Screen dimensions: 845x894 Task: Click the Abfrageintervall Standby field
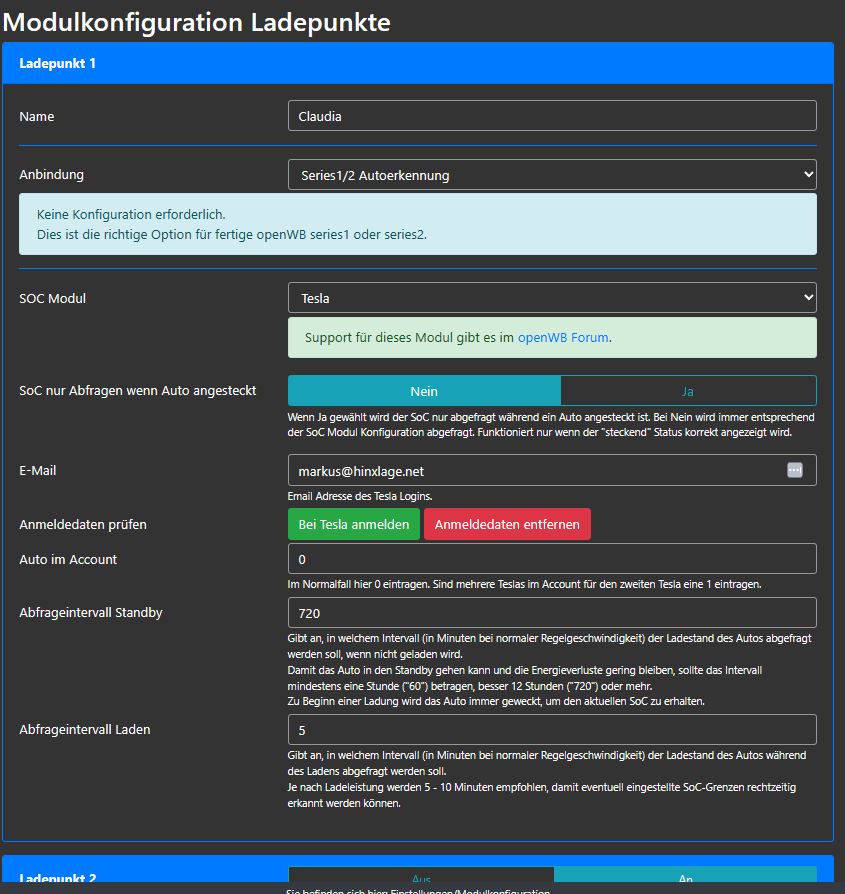552,613
